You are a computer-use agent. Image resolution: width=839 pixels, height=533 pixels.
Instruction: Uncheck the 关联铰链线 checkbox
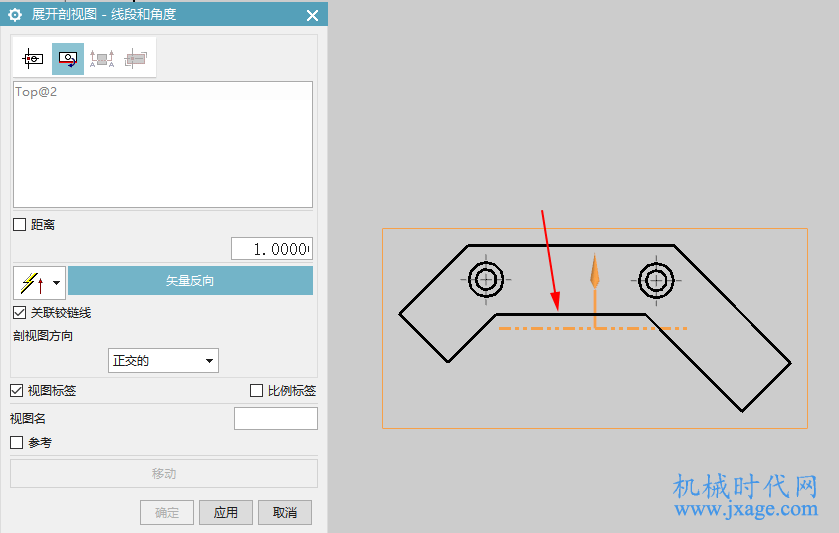[x=19, y=313]
